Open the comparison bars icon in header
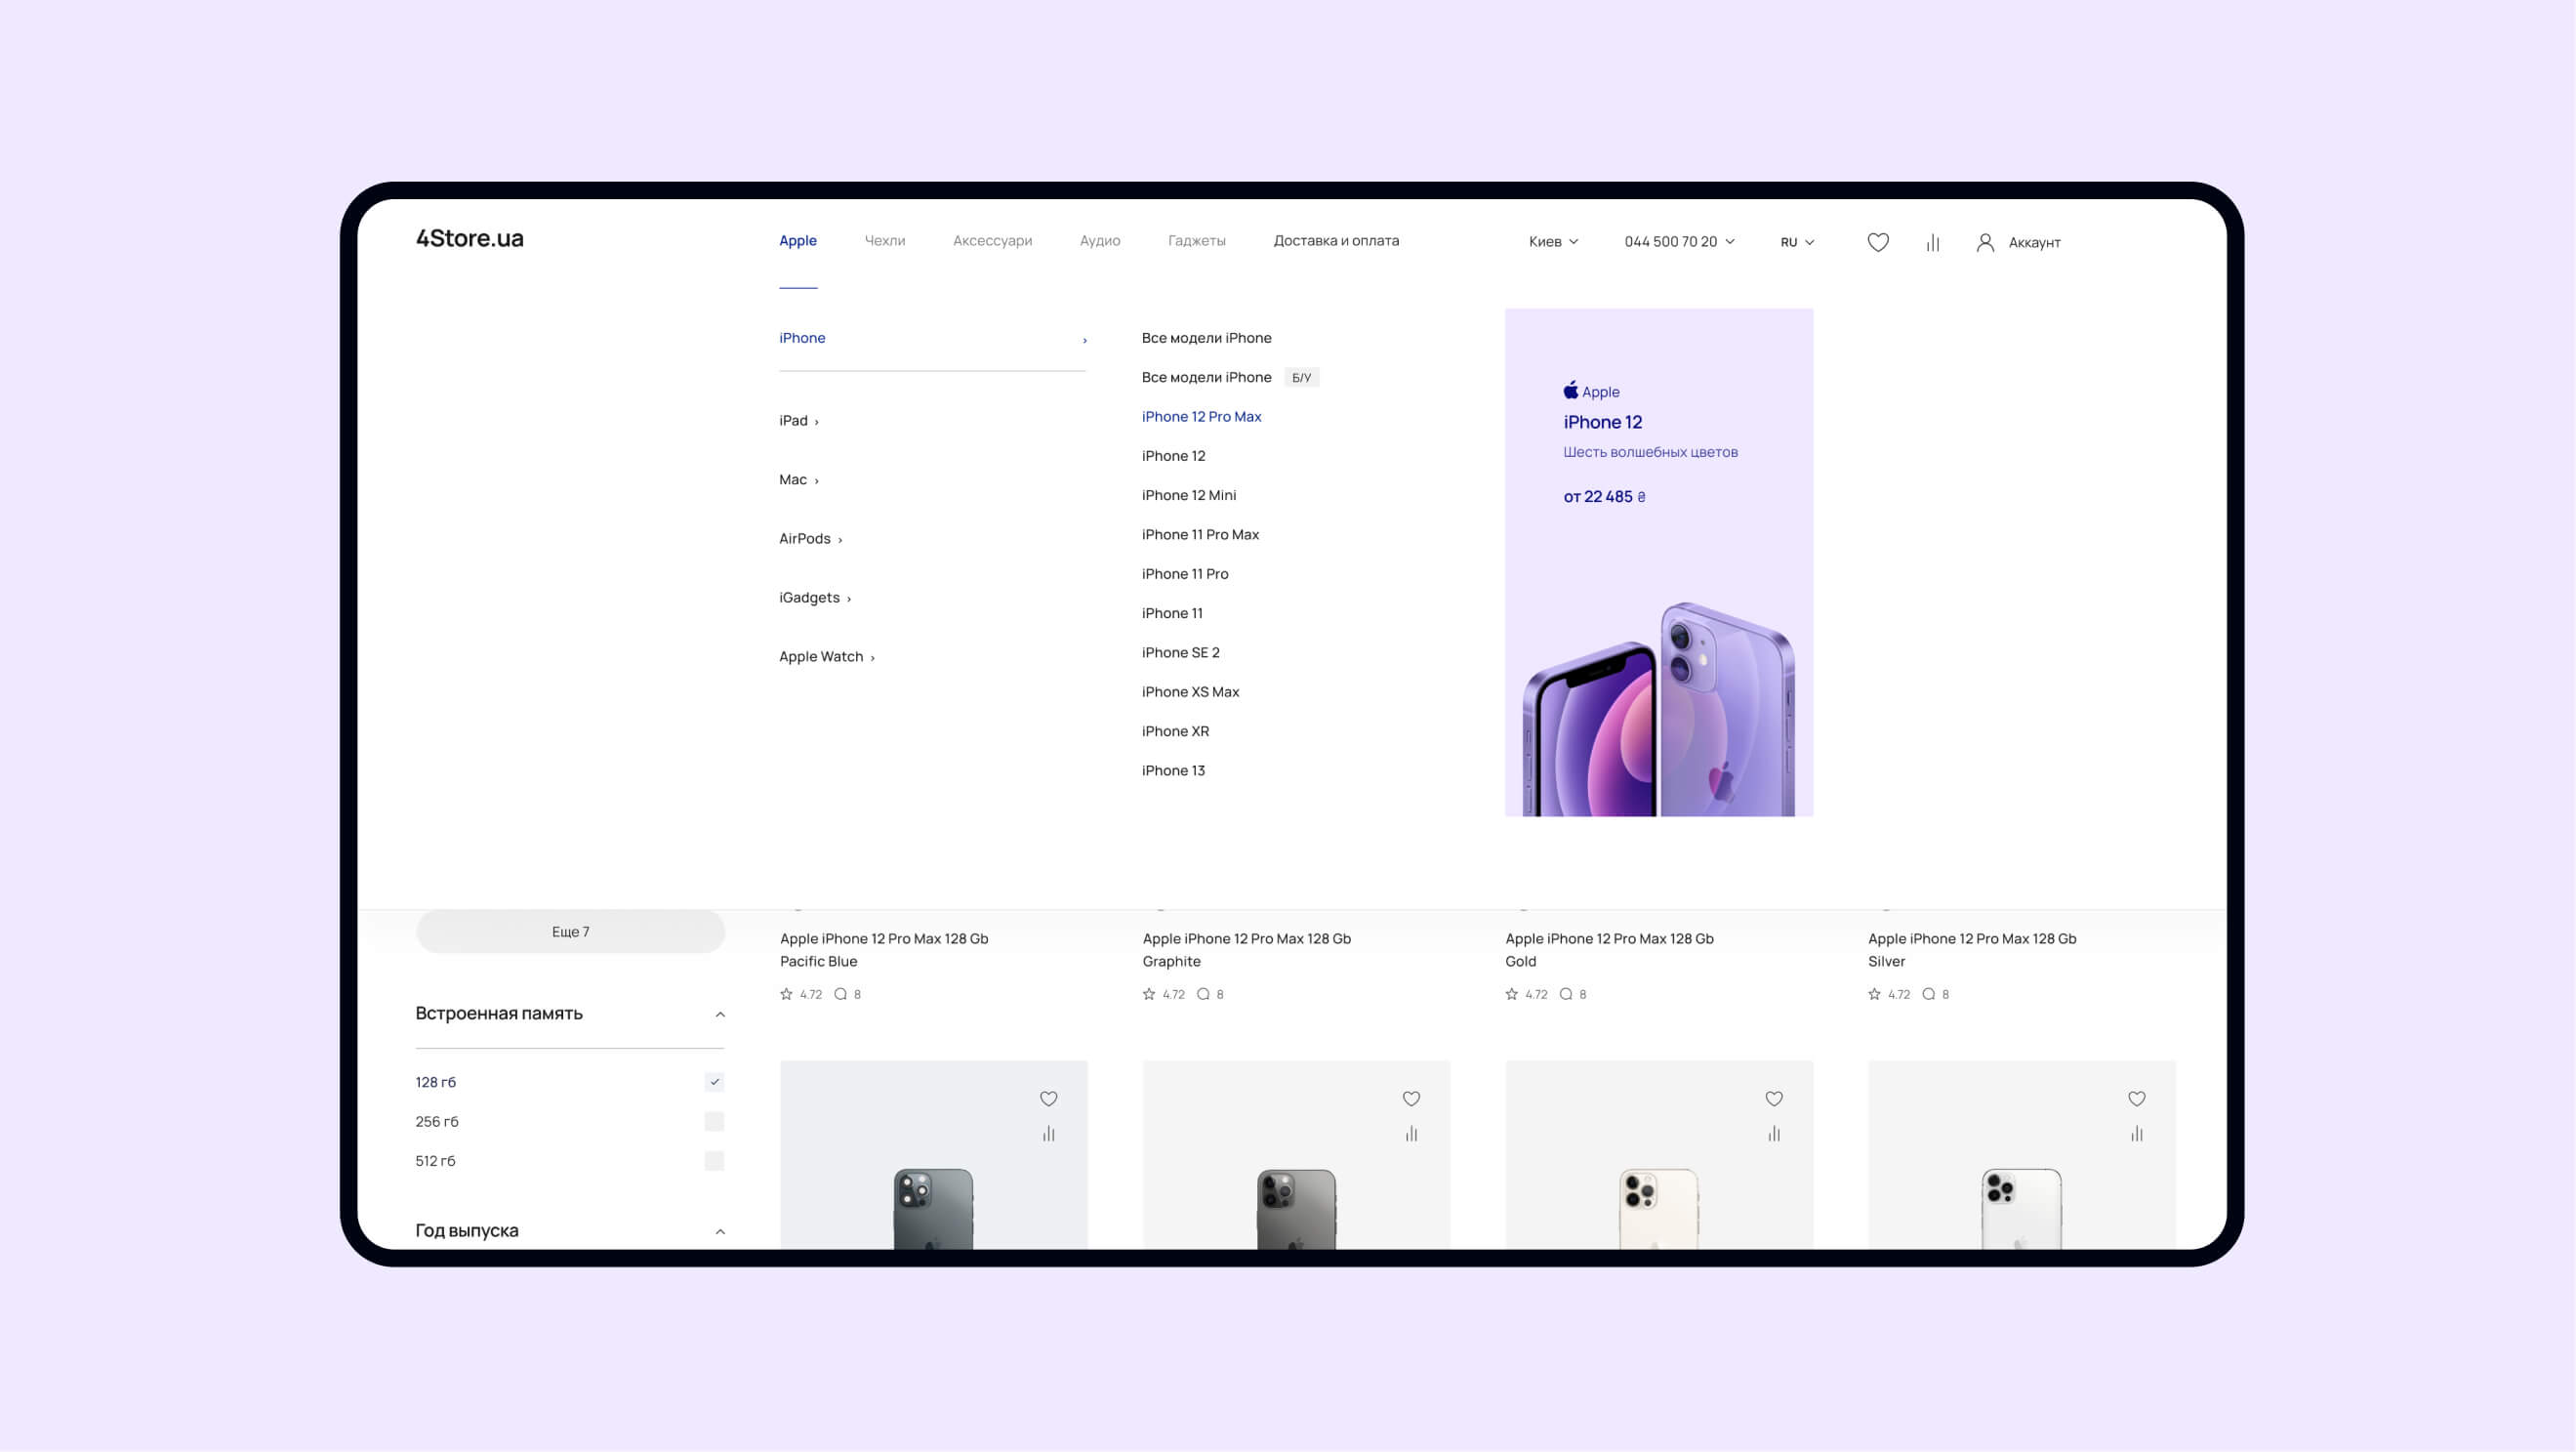The image size is (2576, 1452). pyautogui.click(x=1932, y=242)
